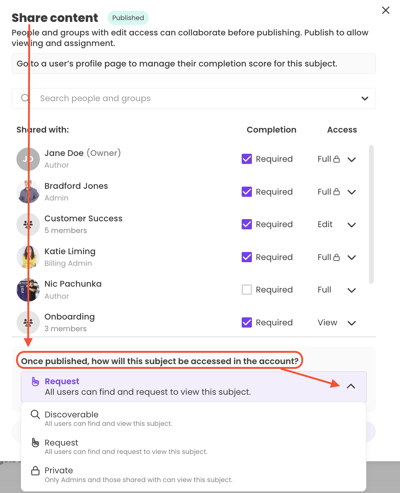Click the hand icon beside the selected Request
The height and width of the screenshot is (493, 400).
coord(35,381)
